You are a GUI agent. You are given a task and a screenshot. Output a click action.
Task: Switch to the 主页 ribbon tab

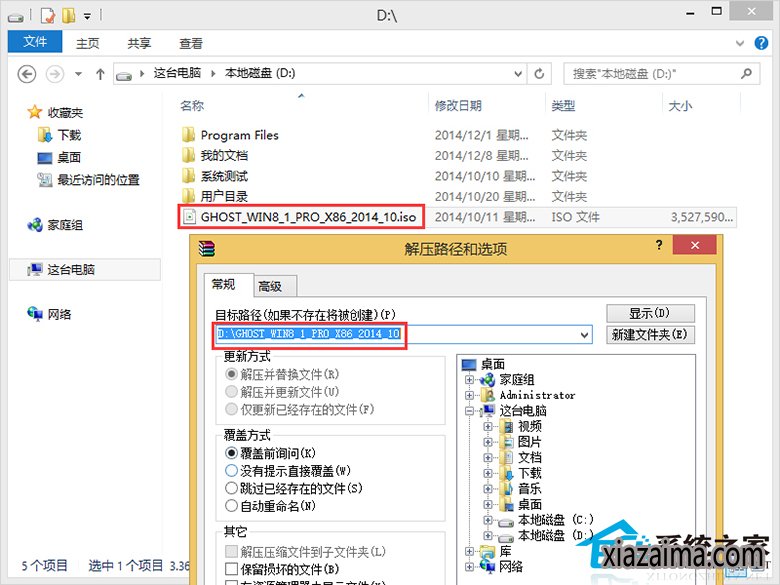click(88, 44)
